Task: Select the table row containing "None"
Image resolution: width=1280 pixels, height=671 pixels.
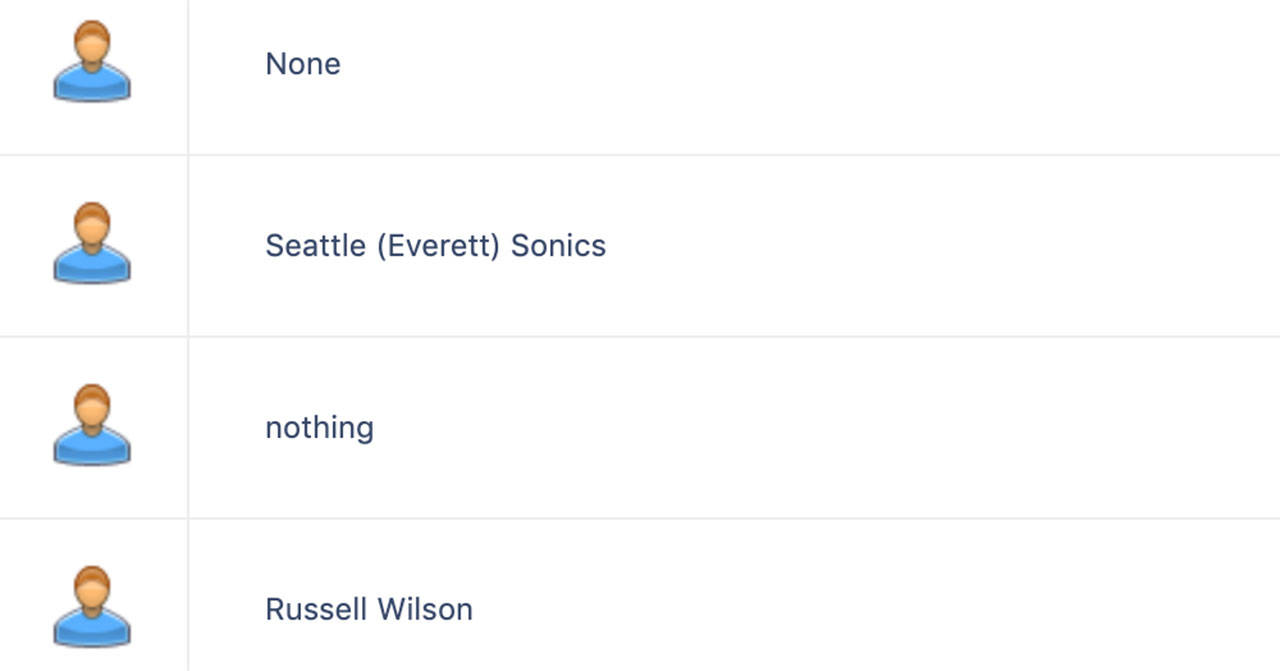Action: [640, 77]
